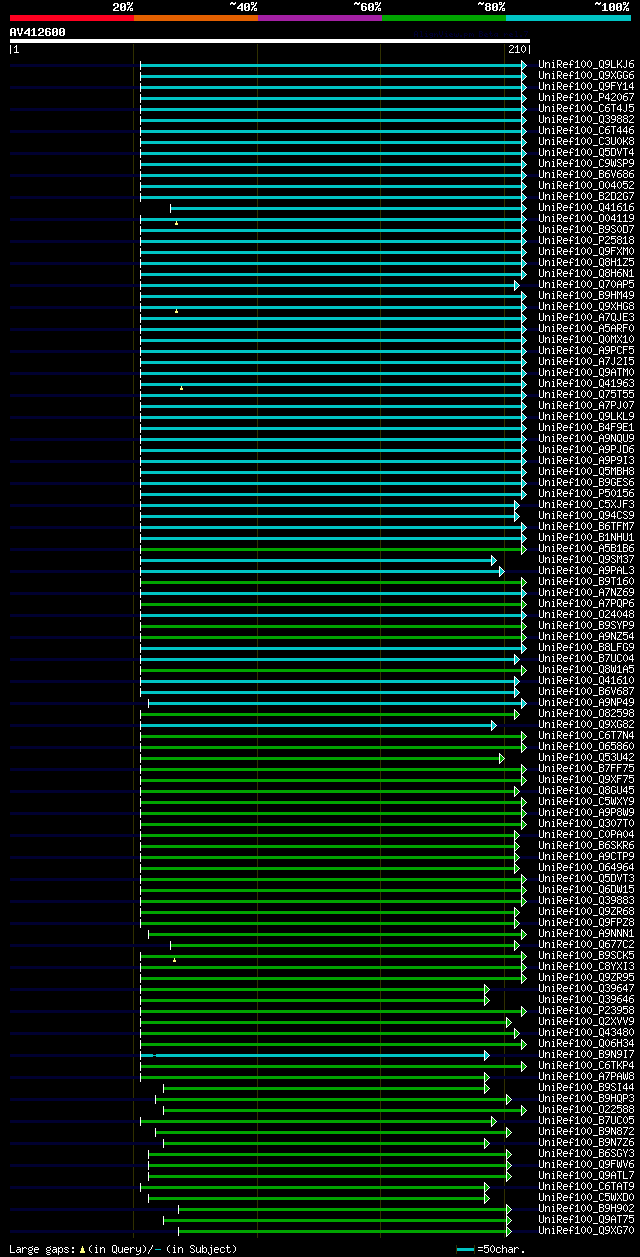This screenshot has width=640, height=1257.
Task: Select label UniRef100_Q39883
Action: pos(586,900)
